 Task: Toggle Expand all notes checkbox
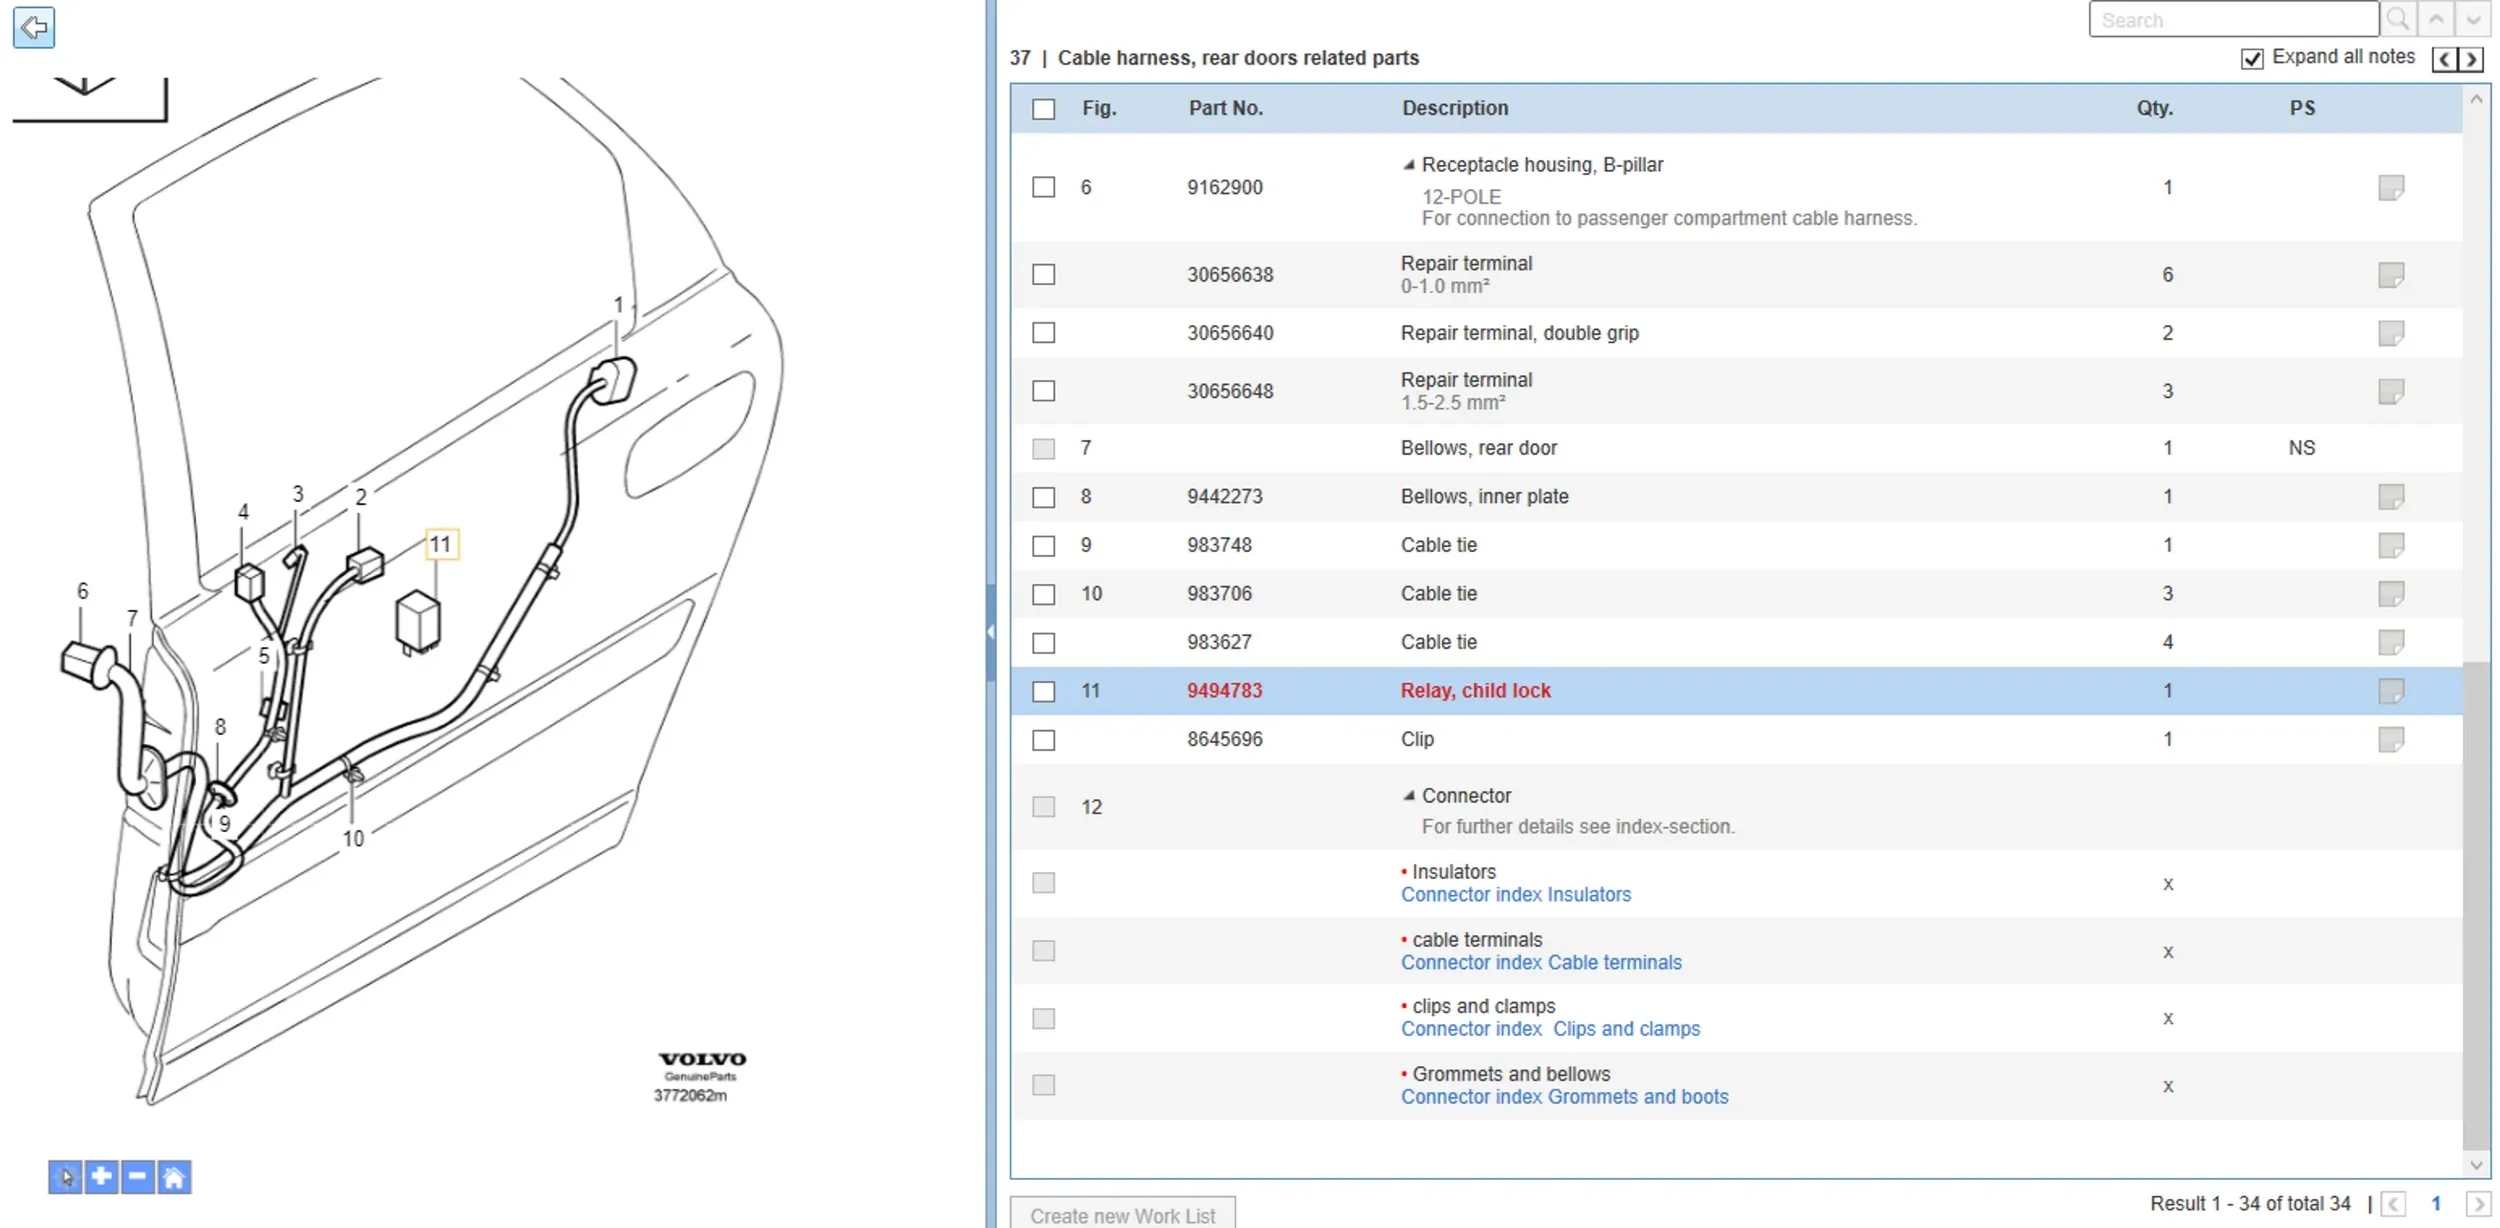[x=2252, y=59]
